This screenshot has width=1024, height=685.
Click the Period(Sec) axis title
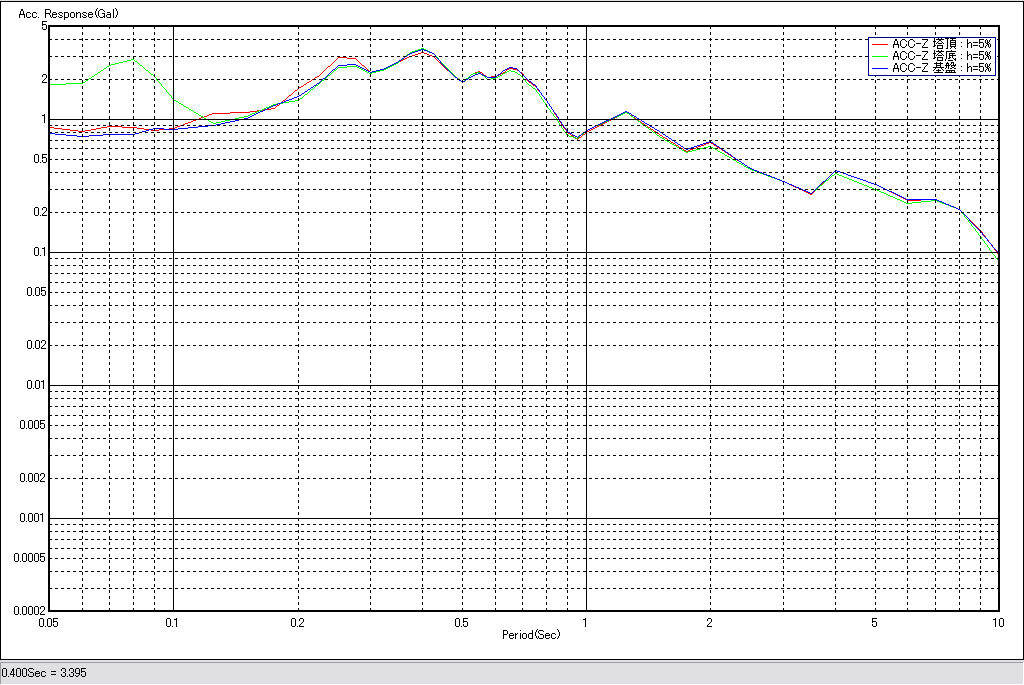(x=531, y=634)
